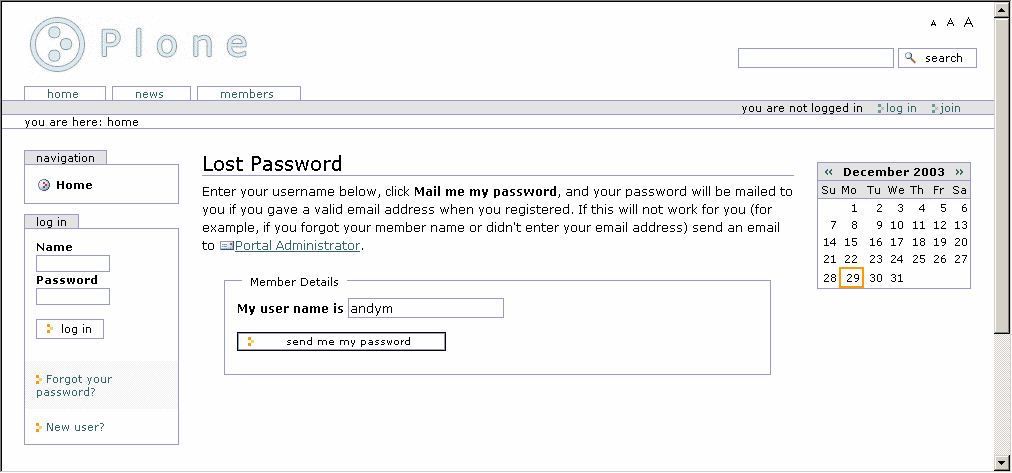Viewport: 1012px width, 473px height.
Task: Click the New user link
Action: click(x=75, y=427)
